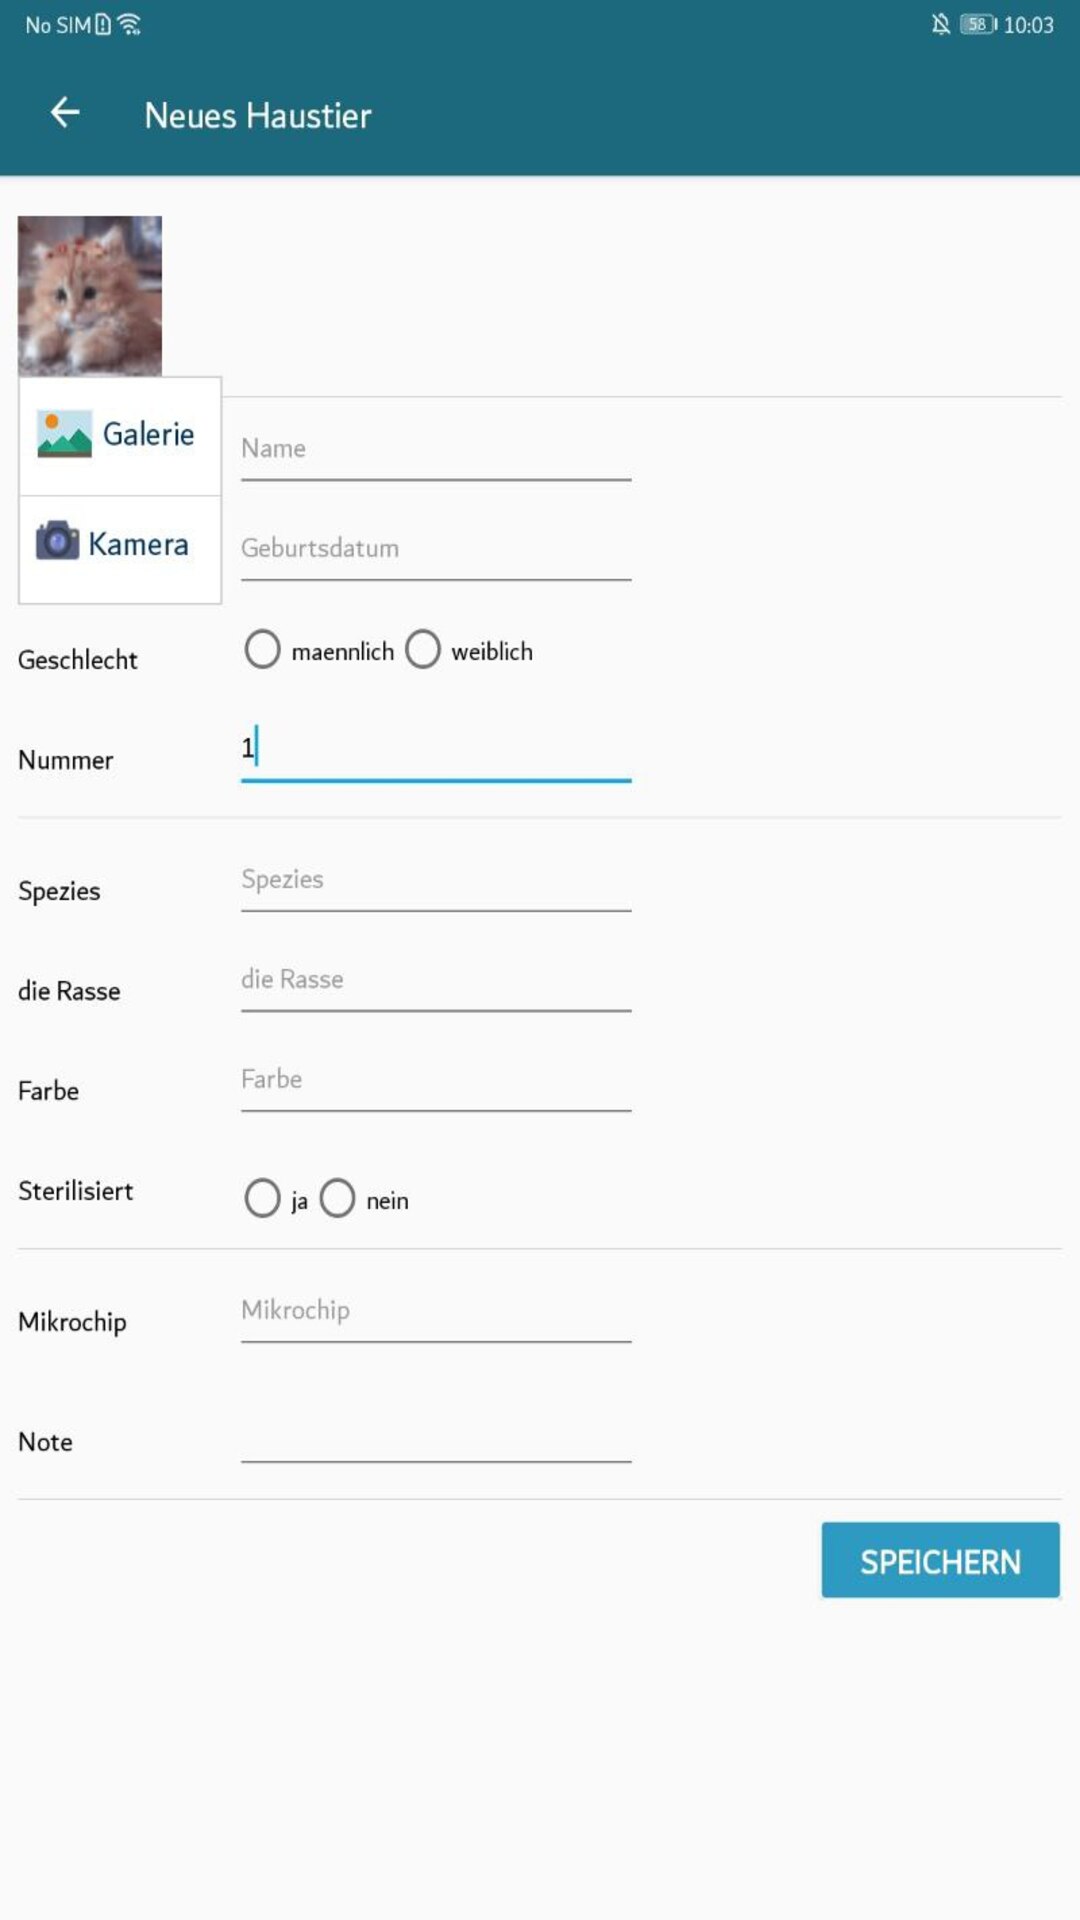Image resolution: width=1080 pixels, height=1920 pixels.
Task: Tap the die Rasse input field
Action: [x=435, y=980]
